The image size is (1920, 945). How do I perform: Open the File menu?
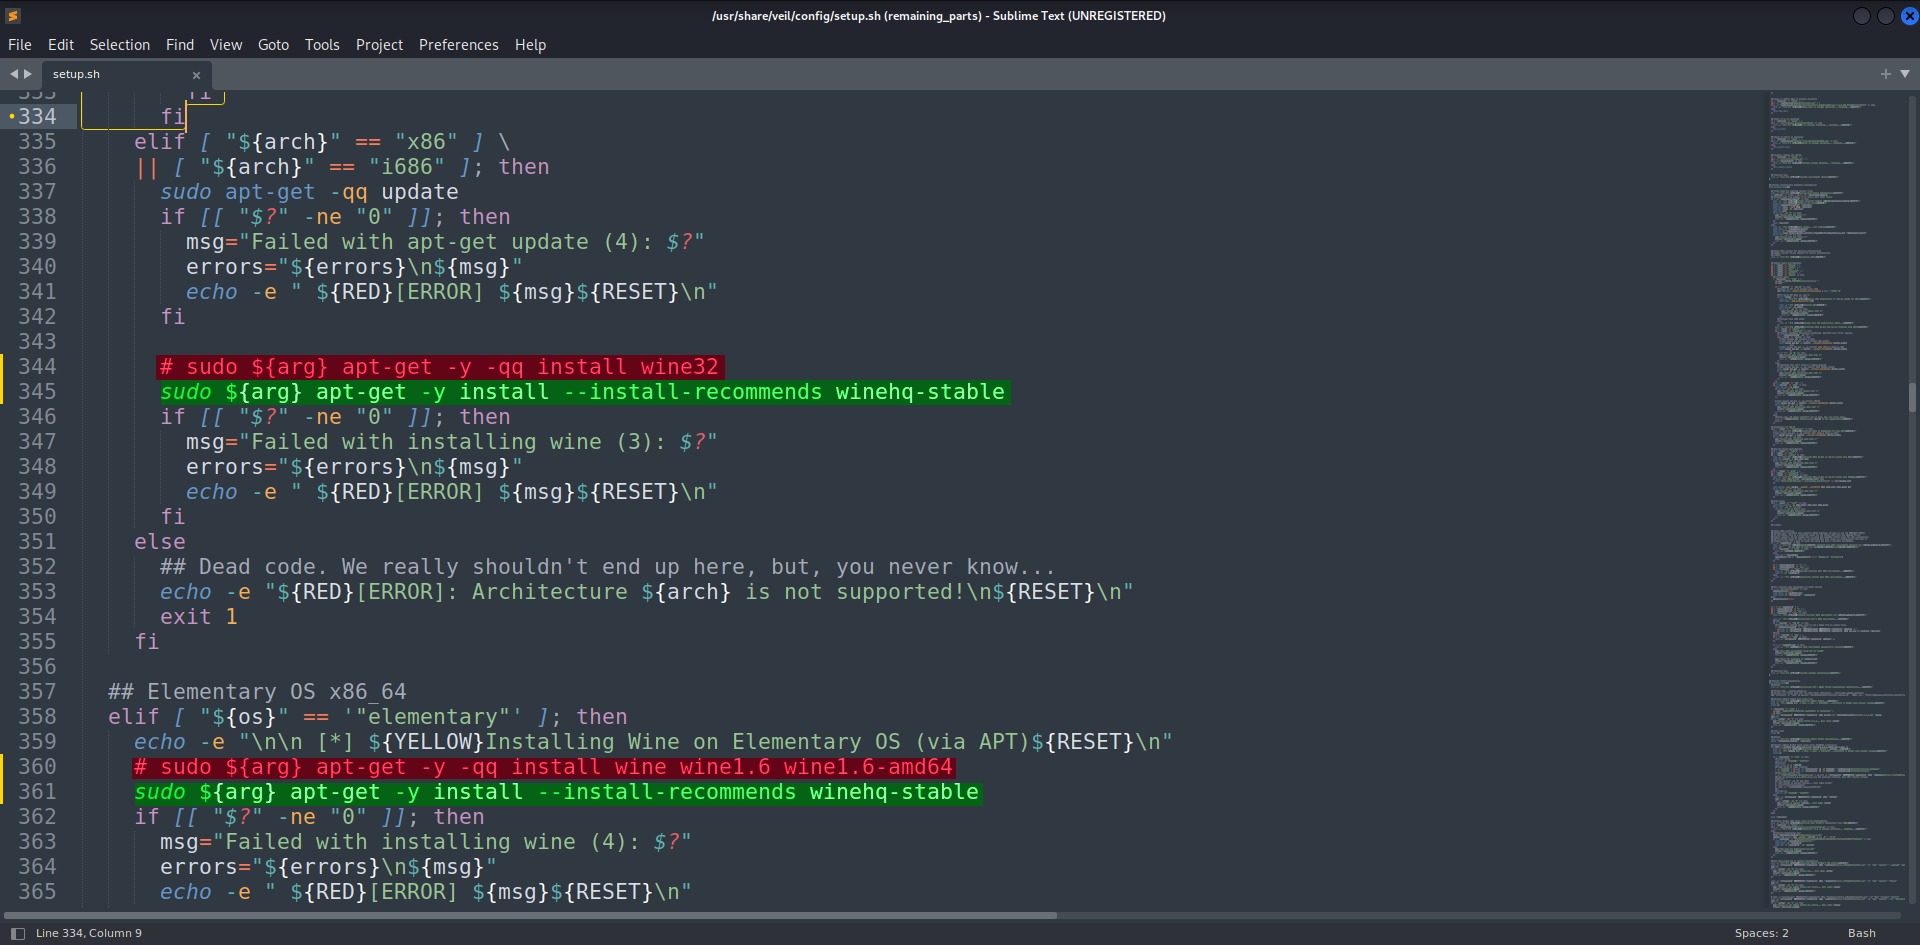19,44
